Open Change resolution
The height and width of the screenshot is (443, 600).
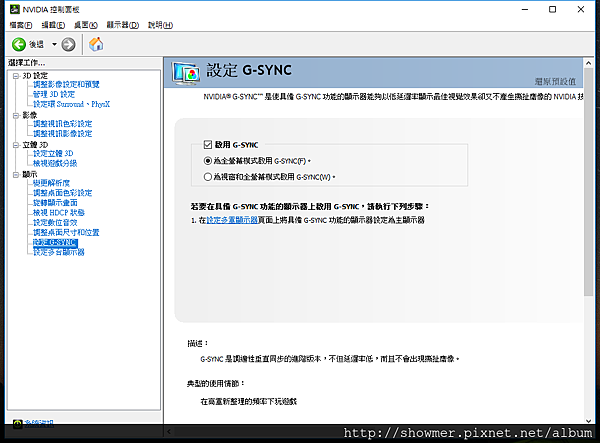(x=51, y=183)
